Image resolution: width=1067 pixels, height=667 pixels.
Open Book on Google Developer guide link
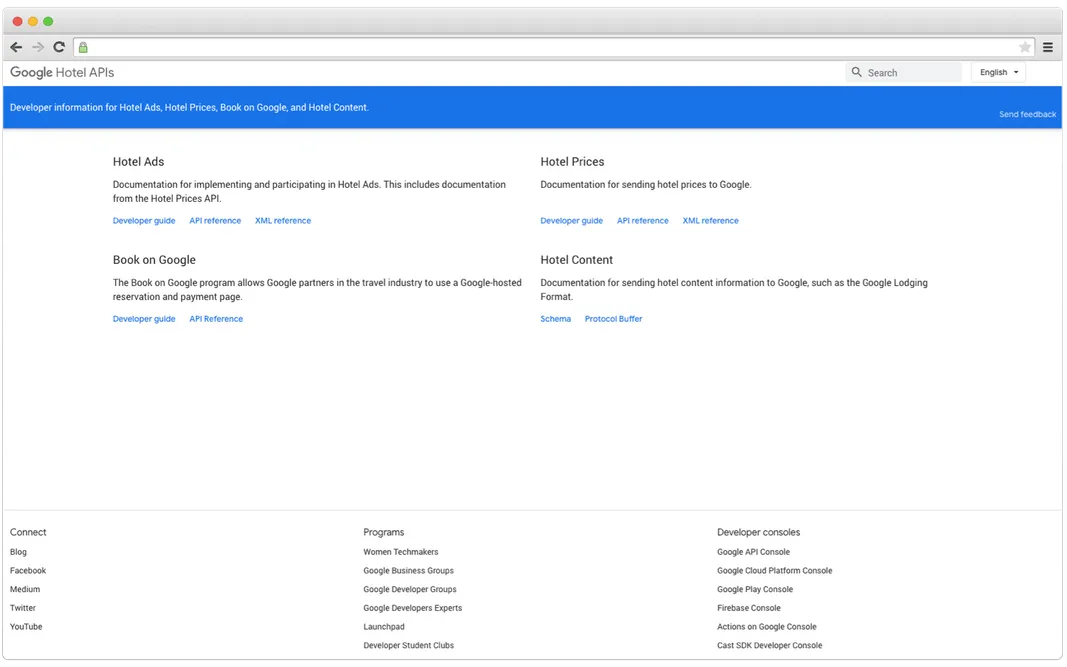click(144, 319)
